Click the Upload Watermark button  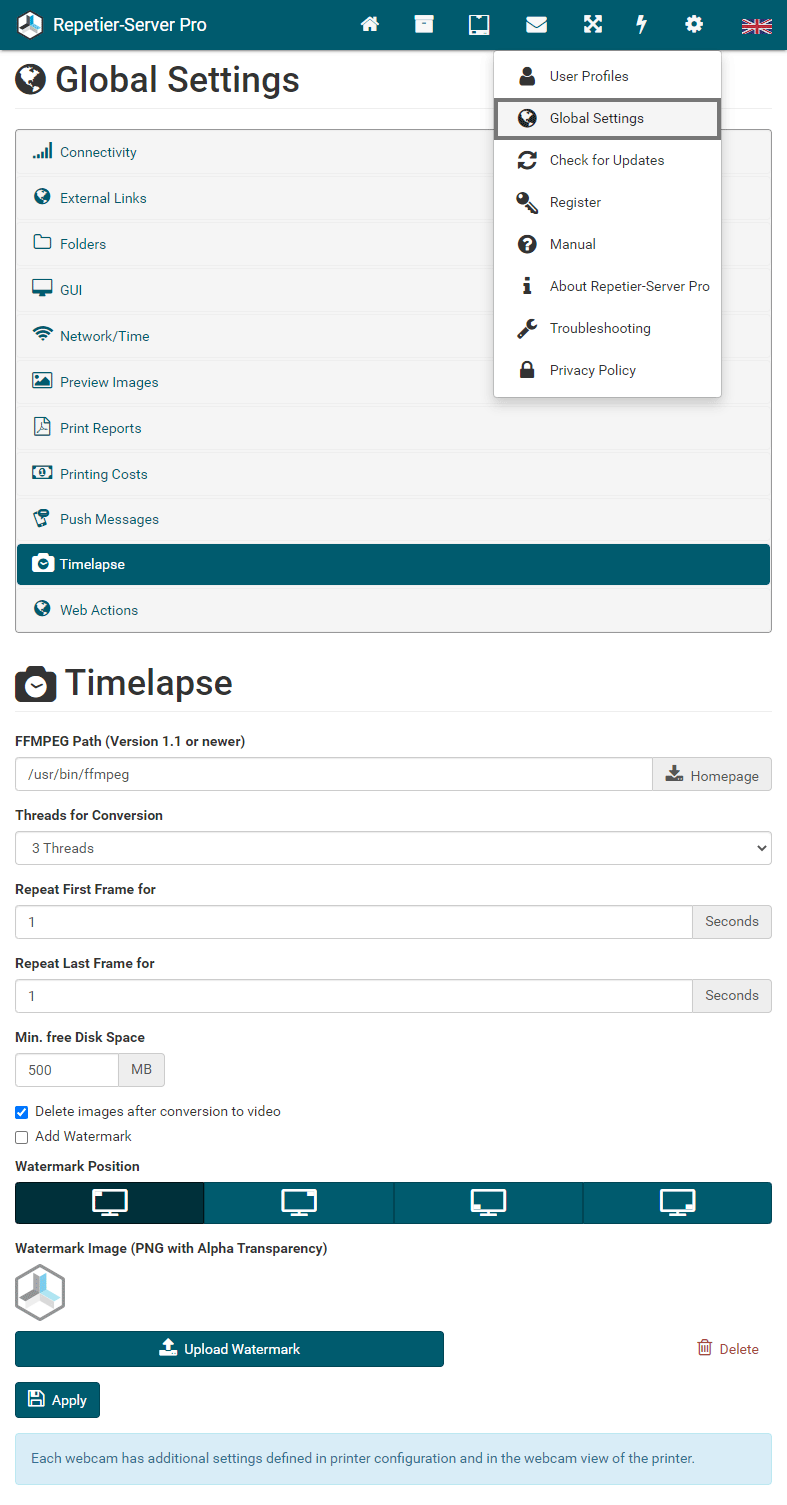[x=229, y=1349]
